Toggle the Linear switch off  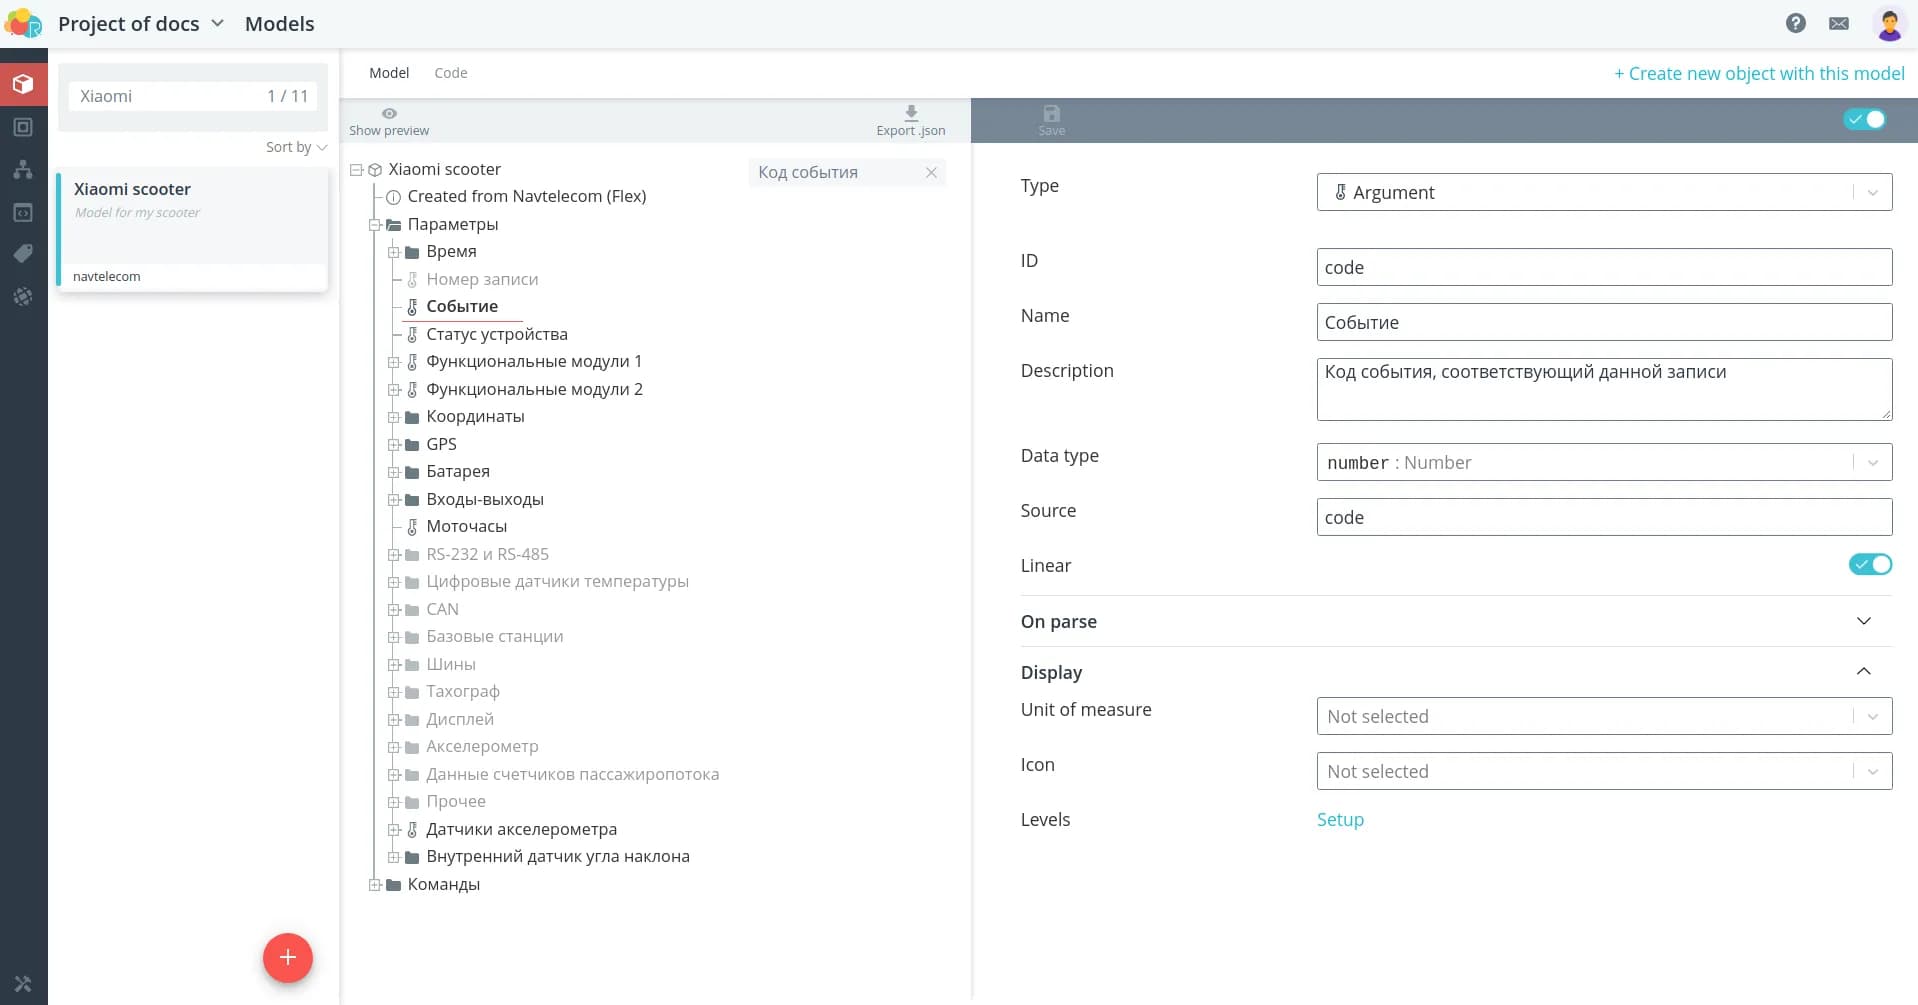coord(1869,565)
